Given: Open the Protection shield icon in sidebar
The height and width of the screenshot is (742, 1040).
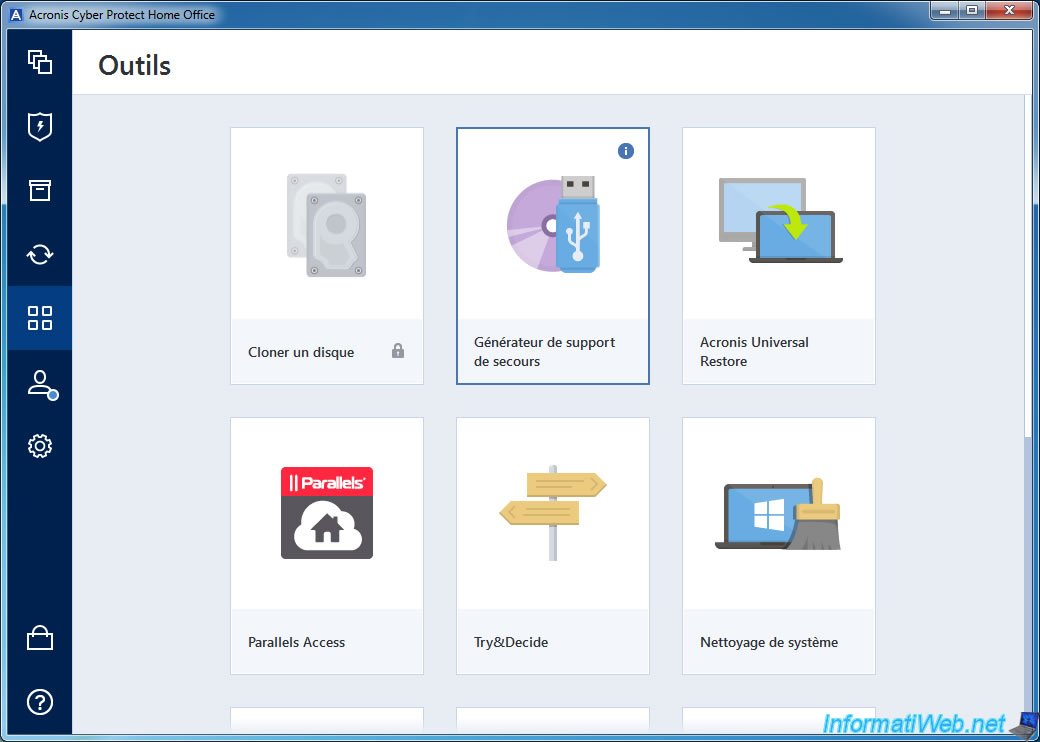Looking at the screenshot, I should (39, 126).
